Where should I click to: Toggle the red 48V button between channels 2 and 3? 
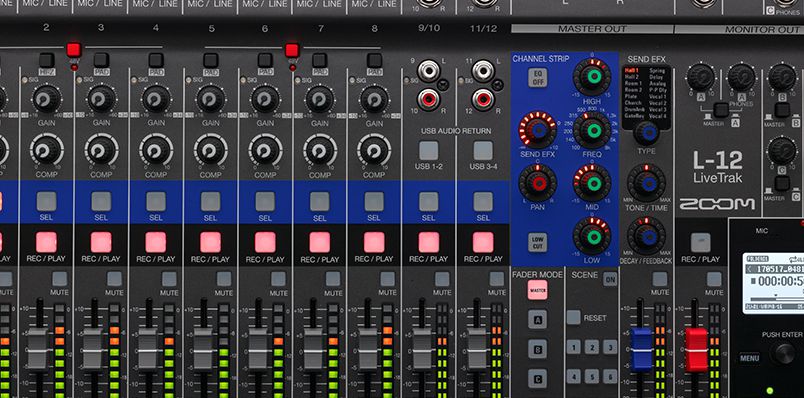[x=74, y=50]
